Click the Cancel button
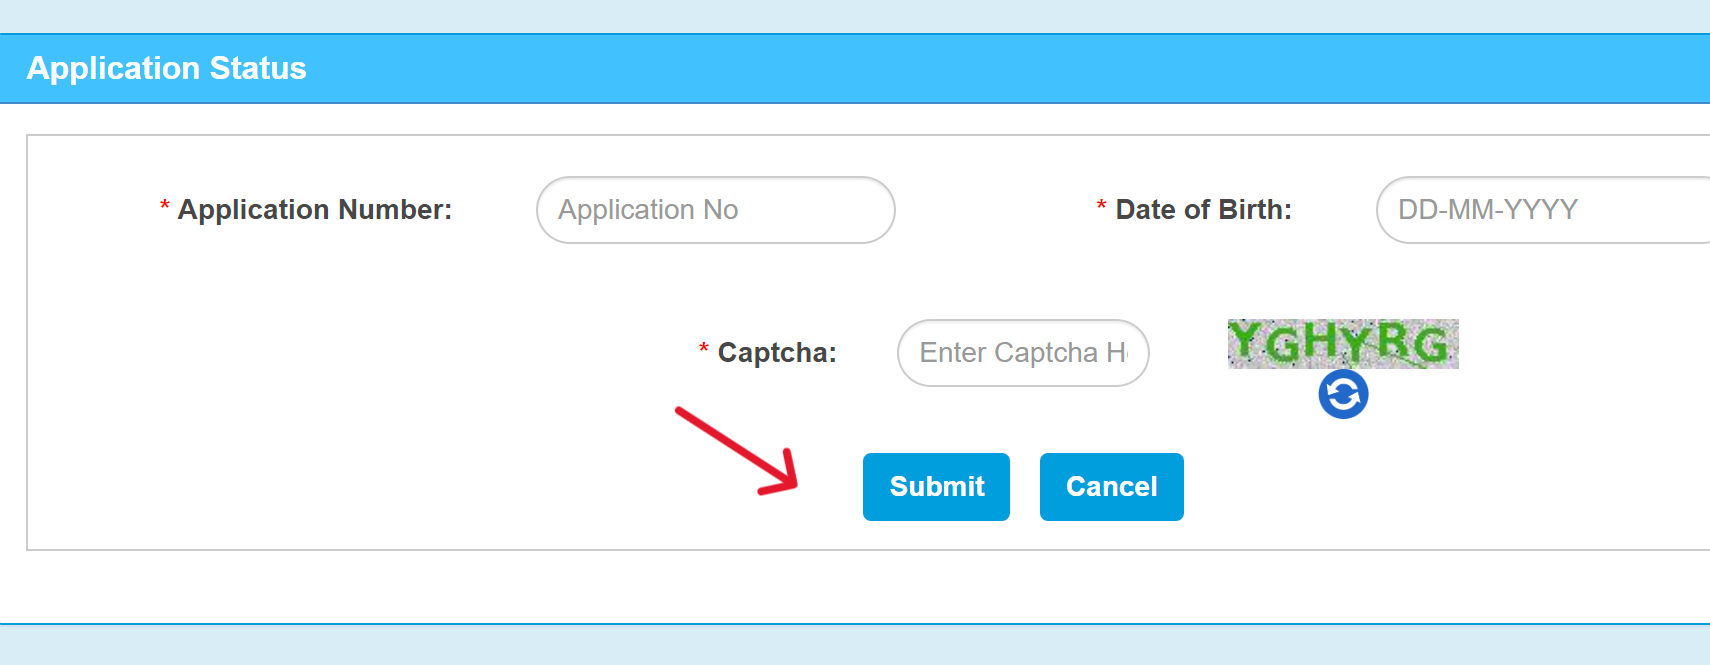The width and height of the screenshot is (1710, 665). pyautogui.click(x=1111, y=487)
